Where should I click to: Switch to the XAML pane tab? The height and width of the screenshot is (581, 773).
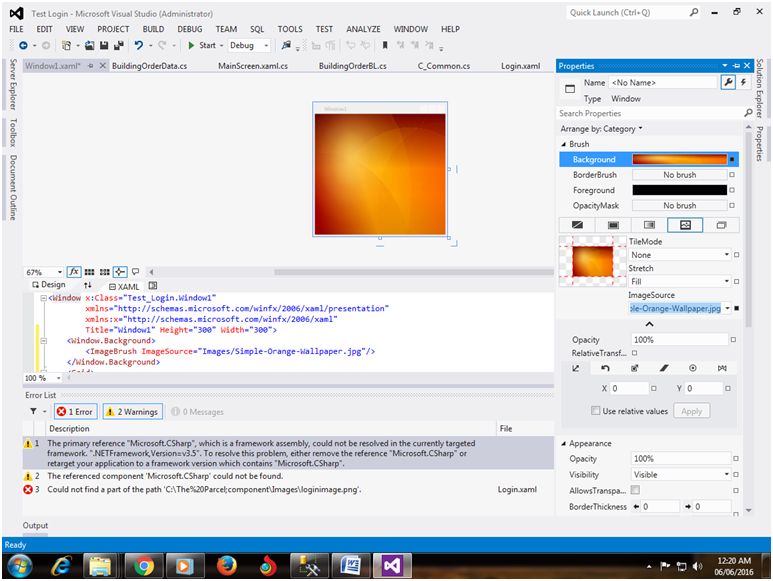pos(124,286)
